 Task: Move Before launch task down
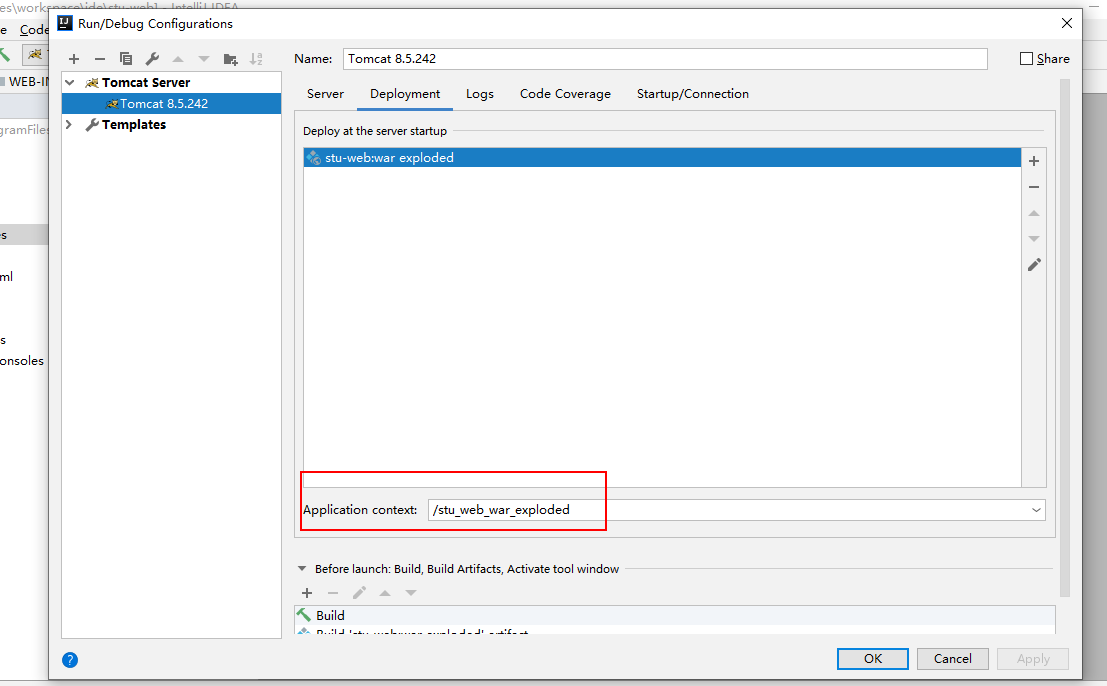tap(411, 593)
